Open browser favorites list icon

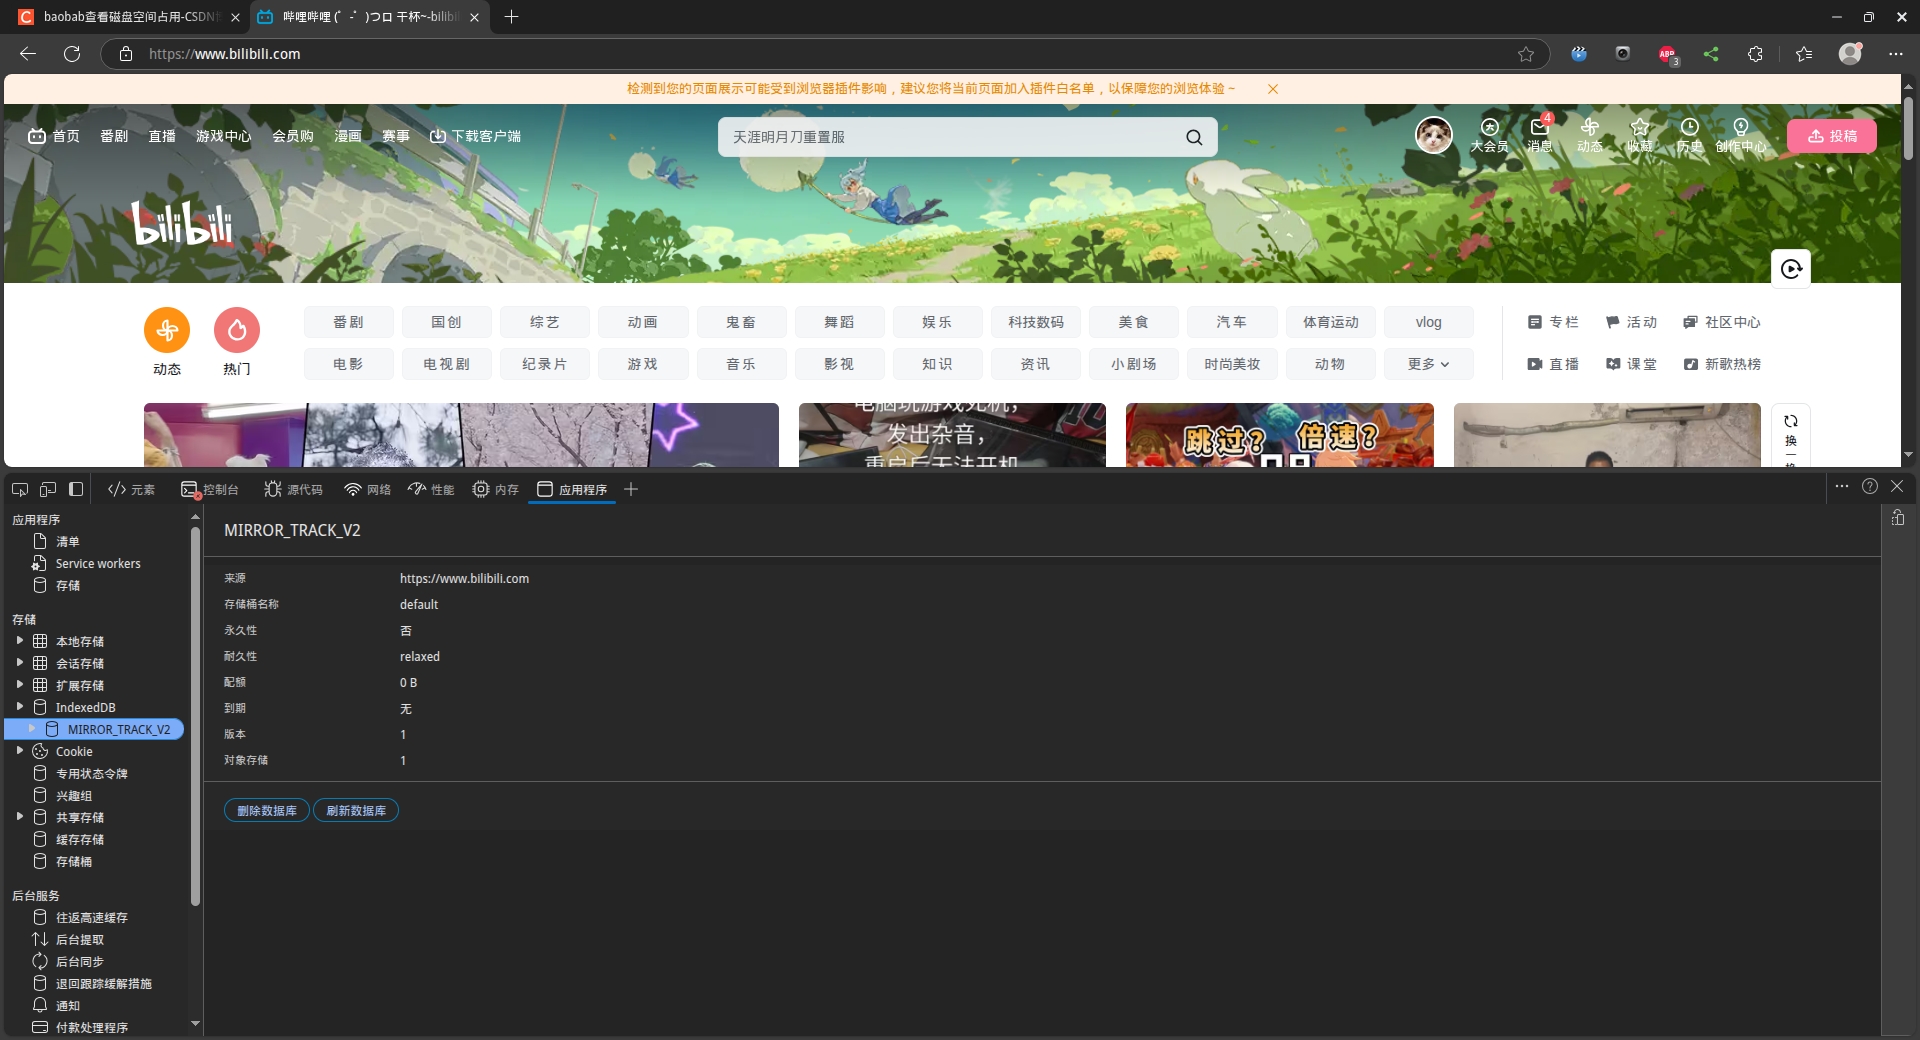pos(1804,54)
